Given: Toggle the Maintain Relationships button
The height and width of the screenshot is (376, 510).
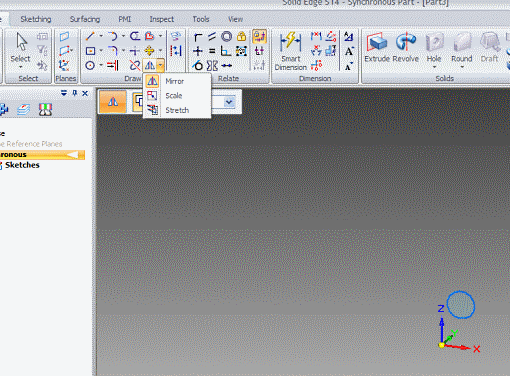Looking at the screenshot, I should 259,36.
